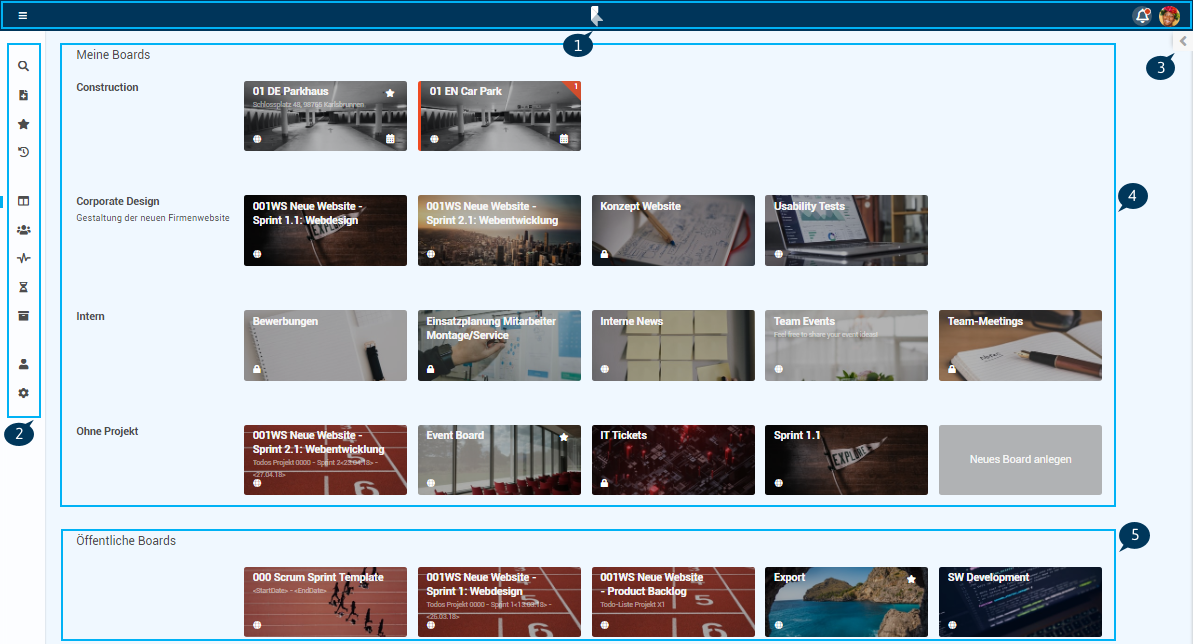The image size is (1193, 644).
Task: Collapse the right panel with chevron arrow
Action: pos(1182,41)
